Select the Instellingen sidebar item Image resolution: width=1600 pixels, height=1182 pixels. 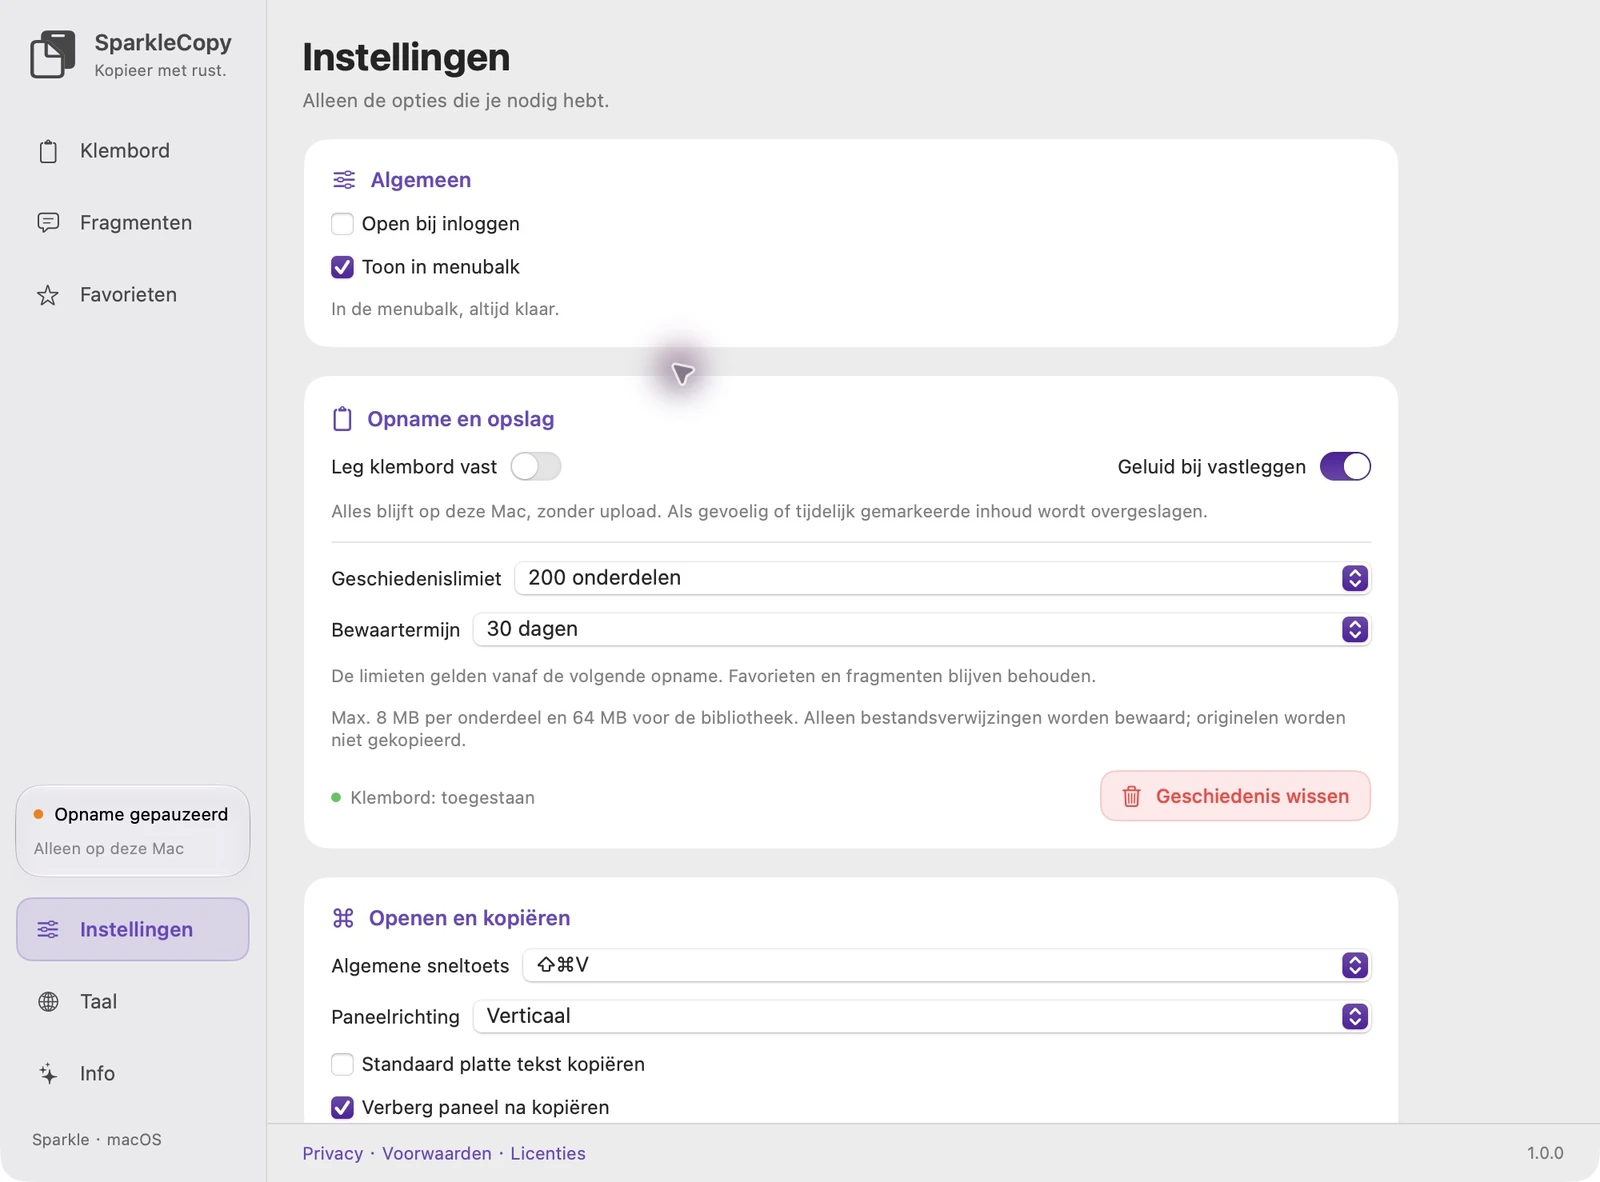pyautogui.click(x=132, y=930)
